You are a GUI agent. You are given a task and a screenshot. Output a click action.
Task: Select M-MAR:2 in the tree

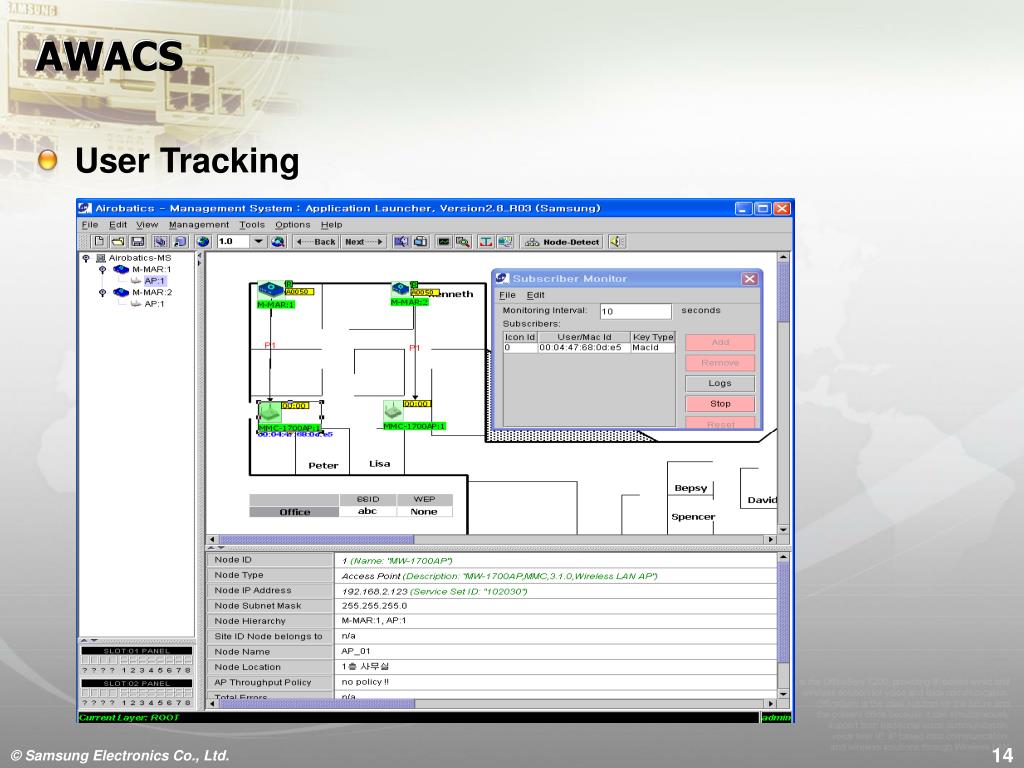coord(152,293)
